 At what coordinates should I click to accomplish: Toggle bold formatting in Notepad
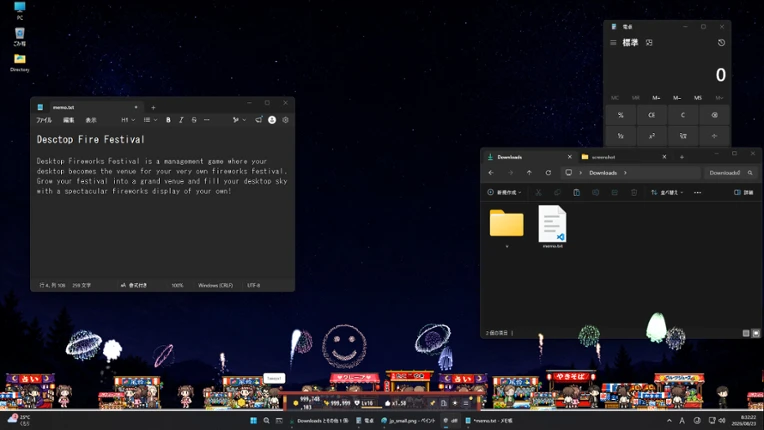click(x=168, y=120)
